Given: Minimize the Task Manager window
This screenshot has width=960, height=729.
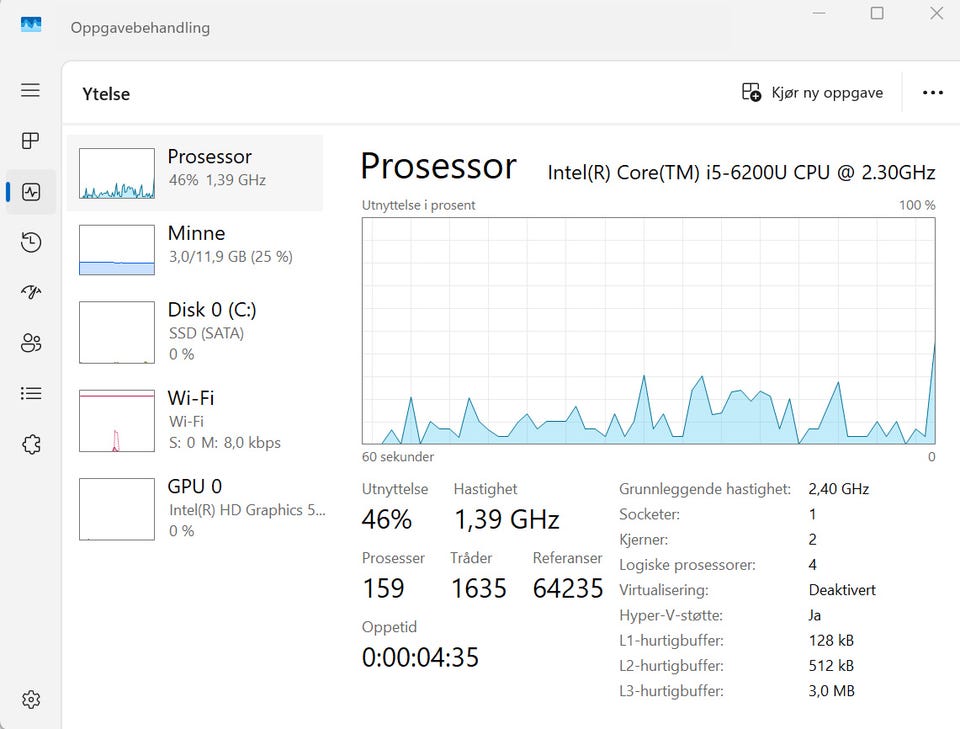Looking at the screenshot, I should (x=819, y=13).
